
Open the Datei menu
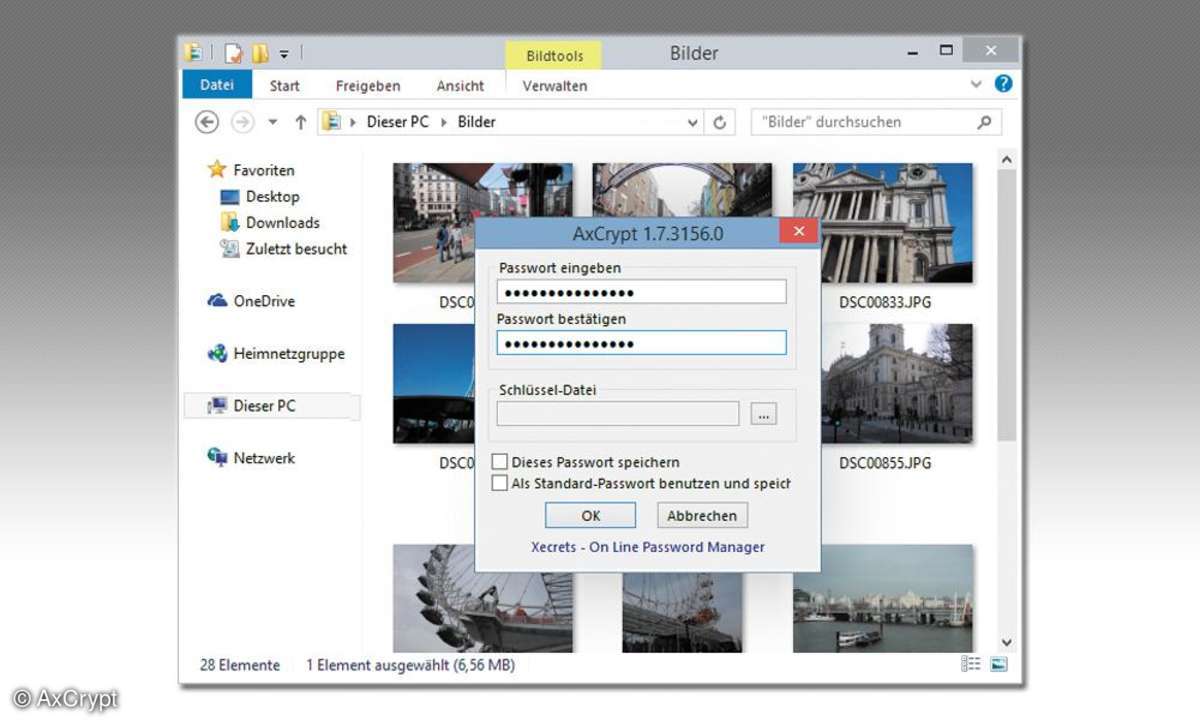(217, 85)
